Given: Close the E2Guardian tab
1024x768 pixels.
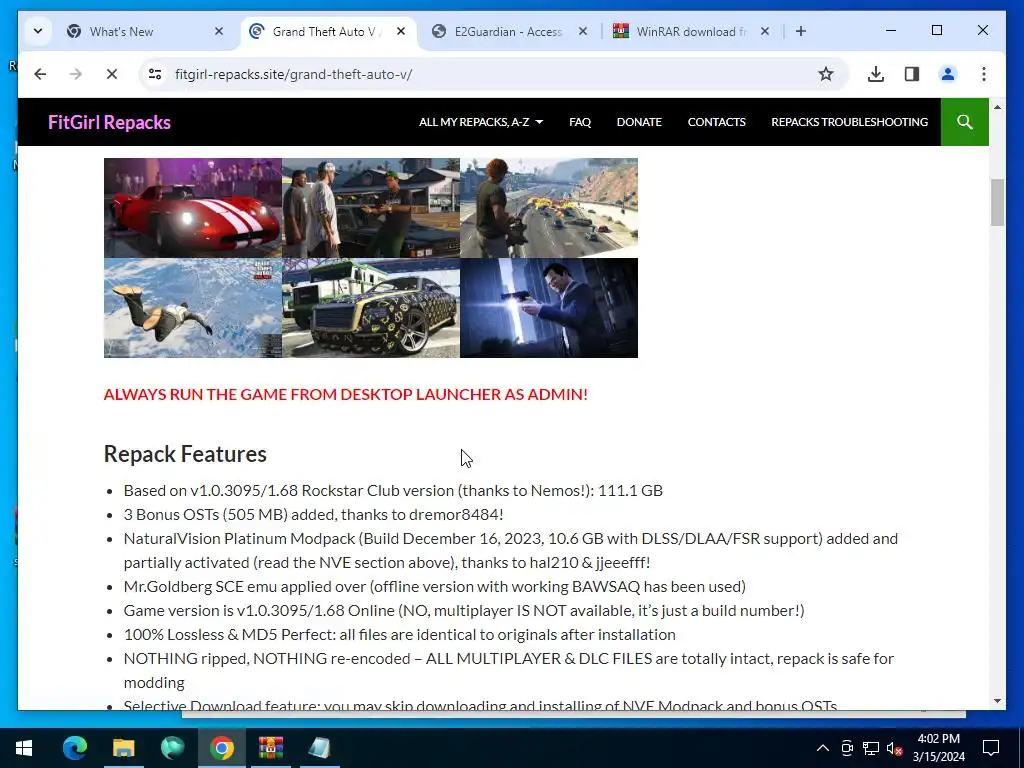Looking at the screenshot, I should pos(583,31).
